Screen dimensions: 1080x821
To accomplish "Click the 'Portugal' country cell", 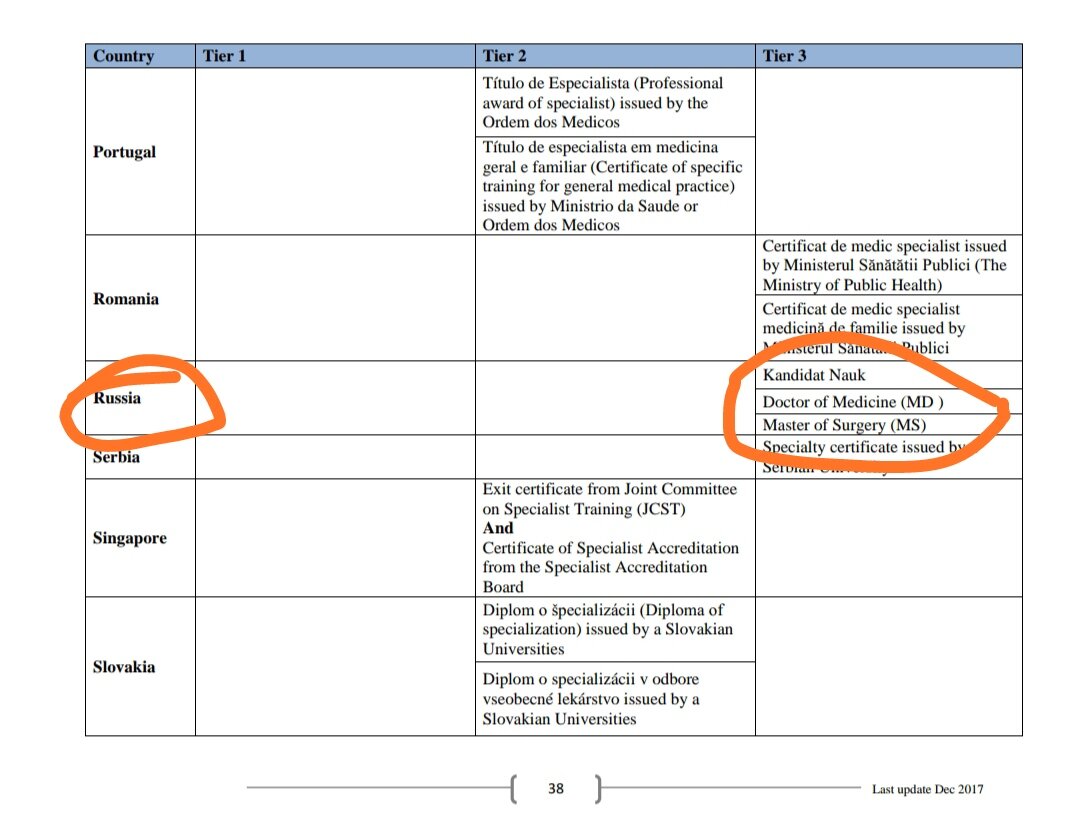I will click(x=141, y=152).
